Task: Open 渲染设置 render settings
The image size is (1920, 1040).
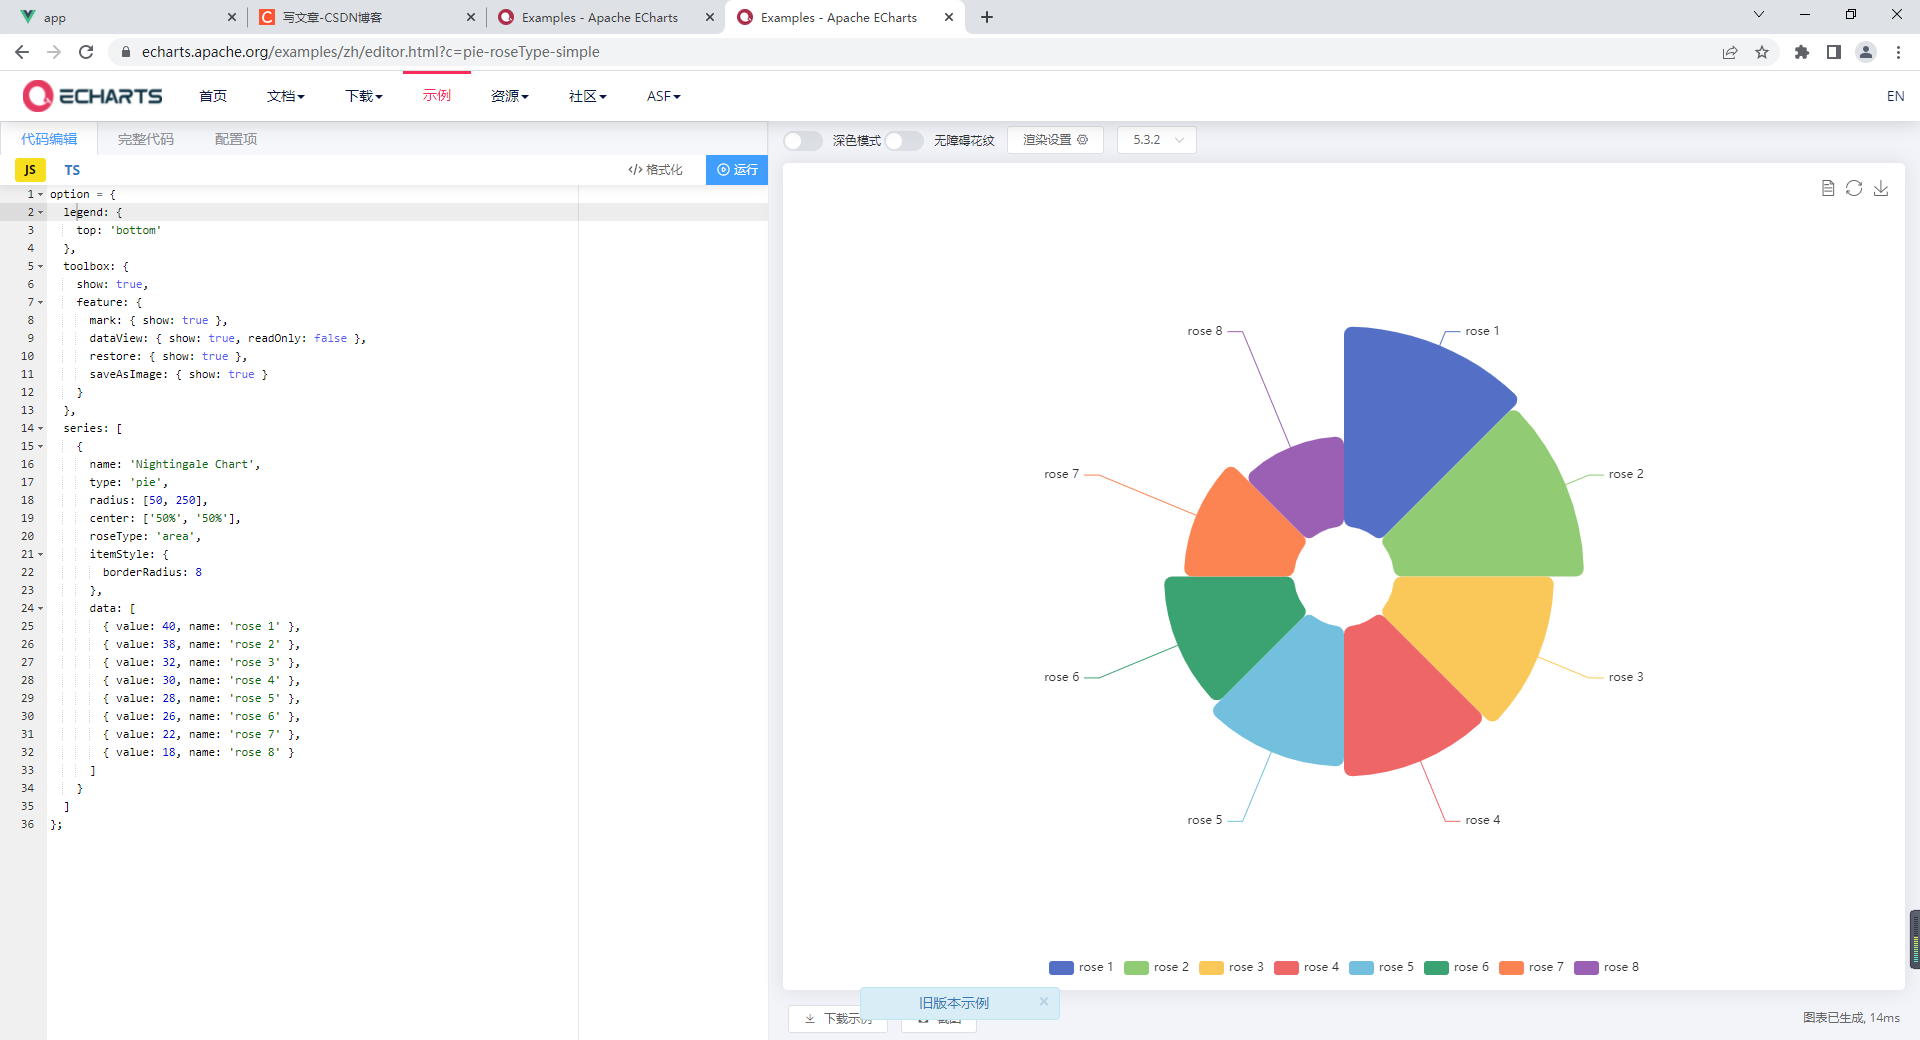Action: (1055, 140)
